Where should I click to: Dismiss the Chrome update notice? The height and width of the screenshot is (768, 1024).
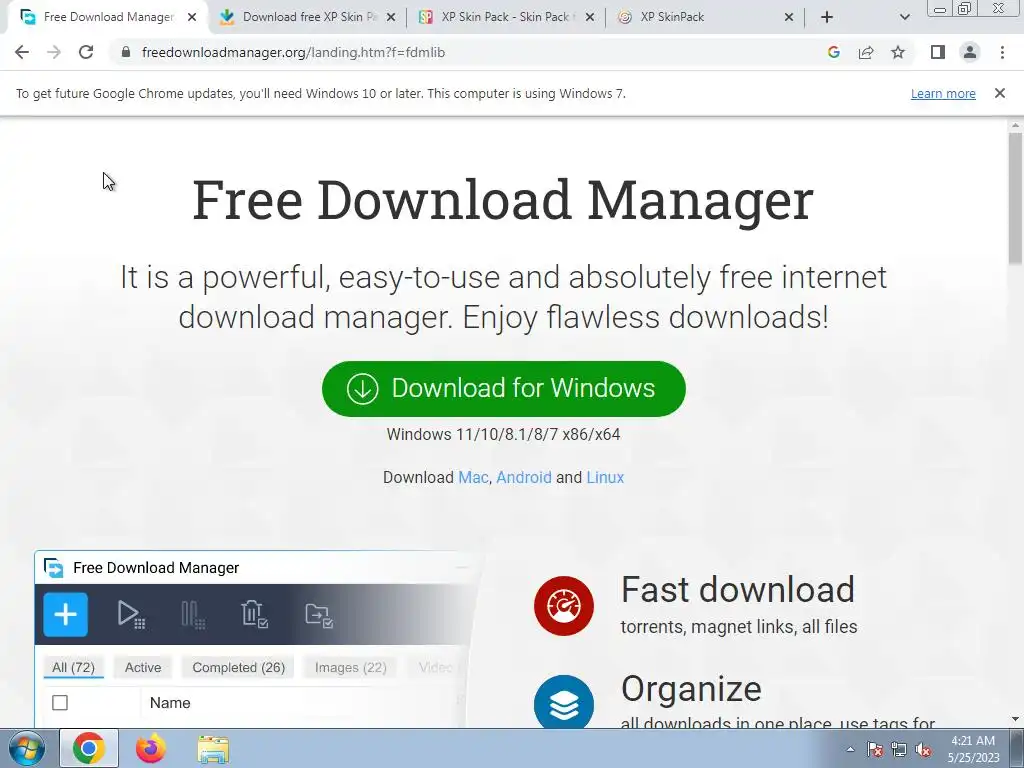pos(1000,93)
